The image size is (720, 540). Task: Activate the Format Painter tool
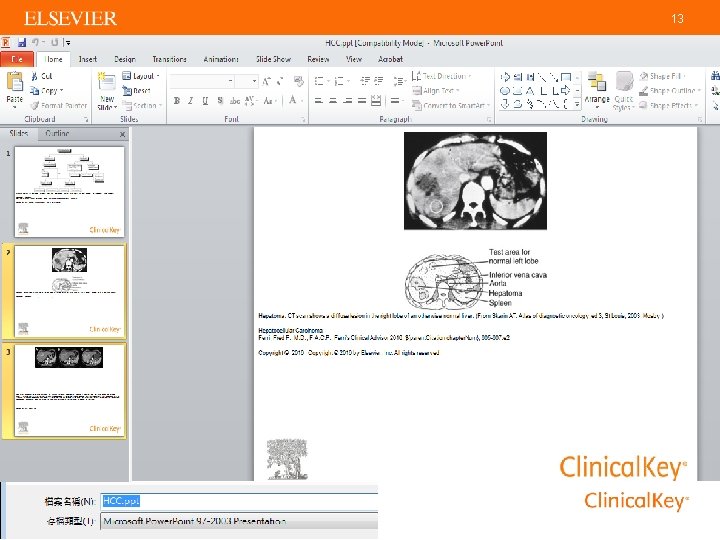click(59, 105)
